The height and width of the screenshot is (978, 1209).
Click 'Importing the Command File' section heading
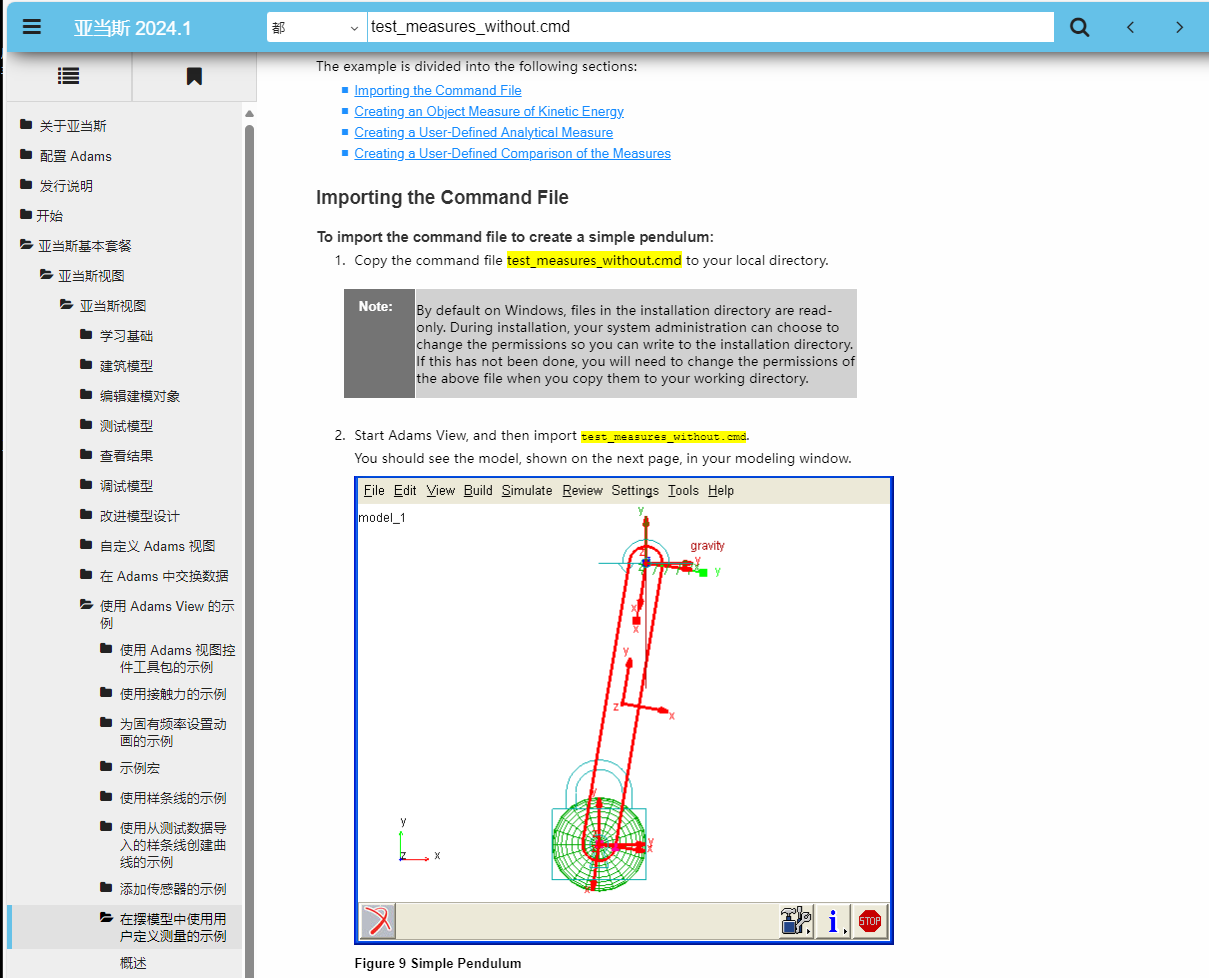(442, 197)
